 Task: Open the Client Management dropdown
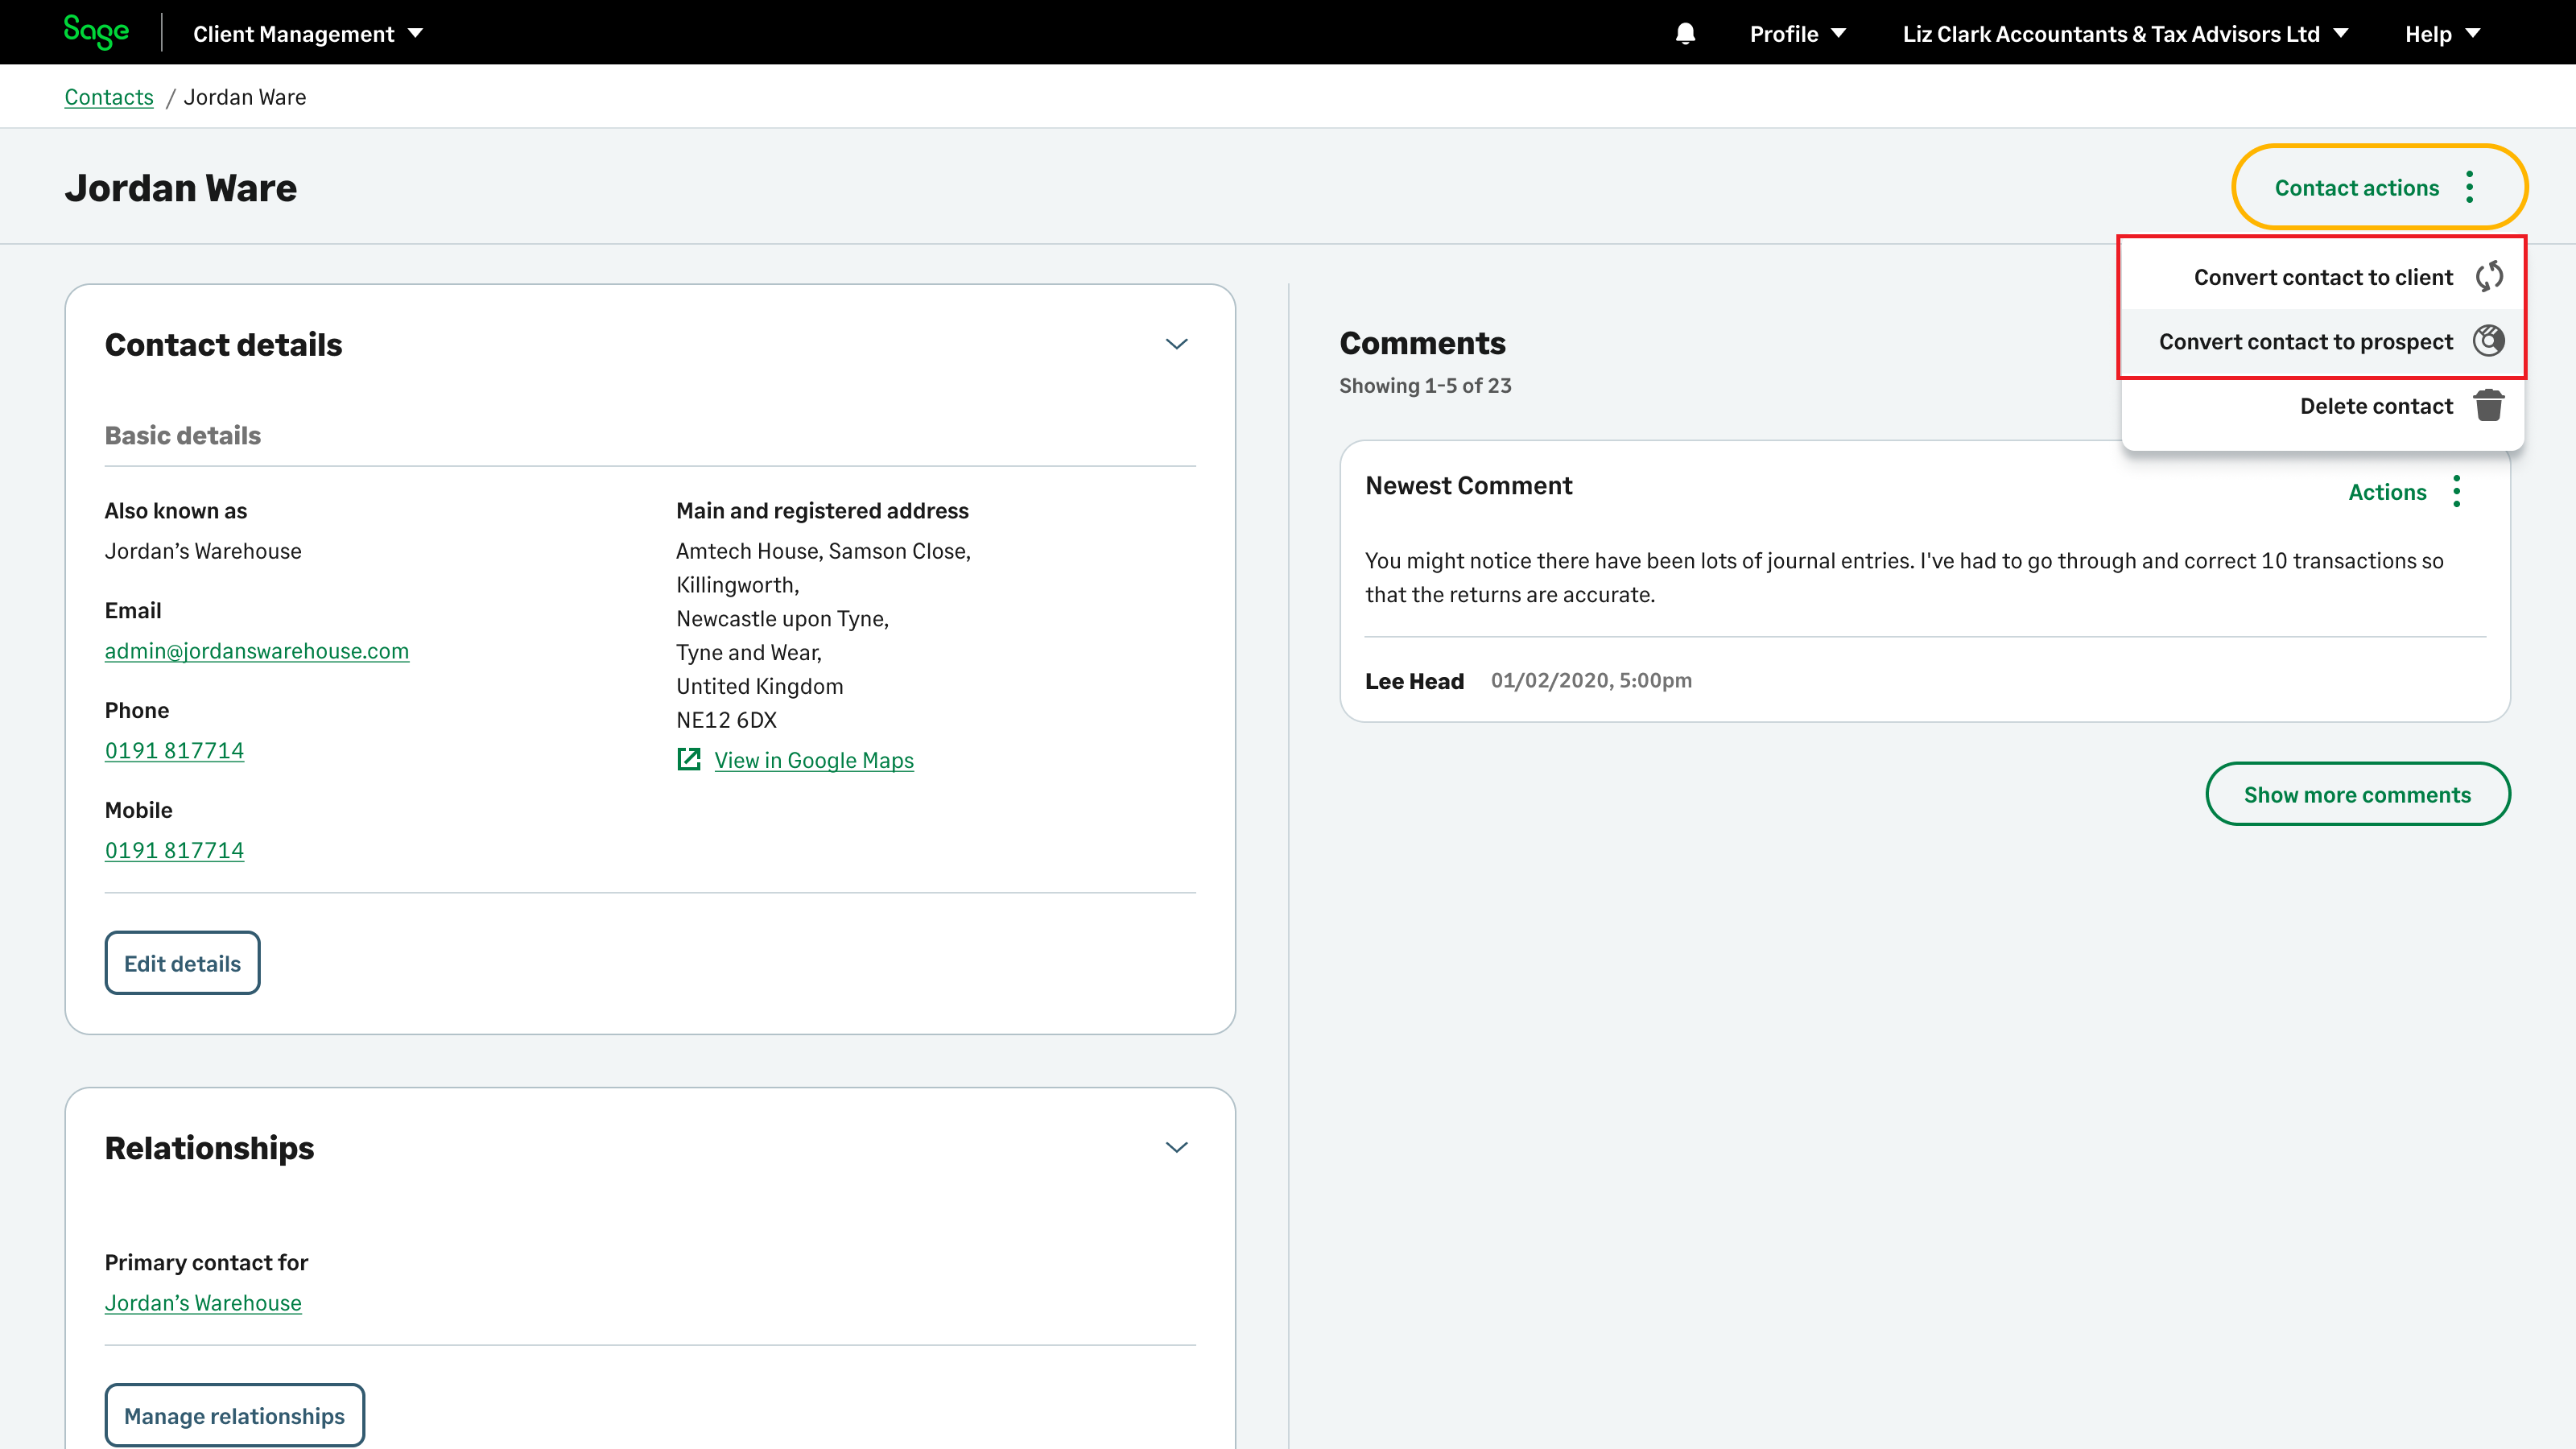click(308, 34)
